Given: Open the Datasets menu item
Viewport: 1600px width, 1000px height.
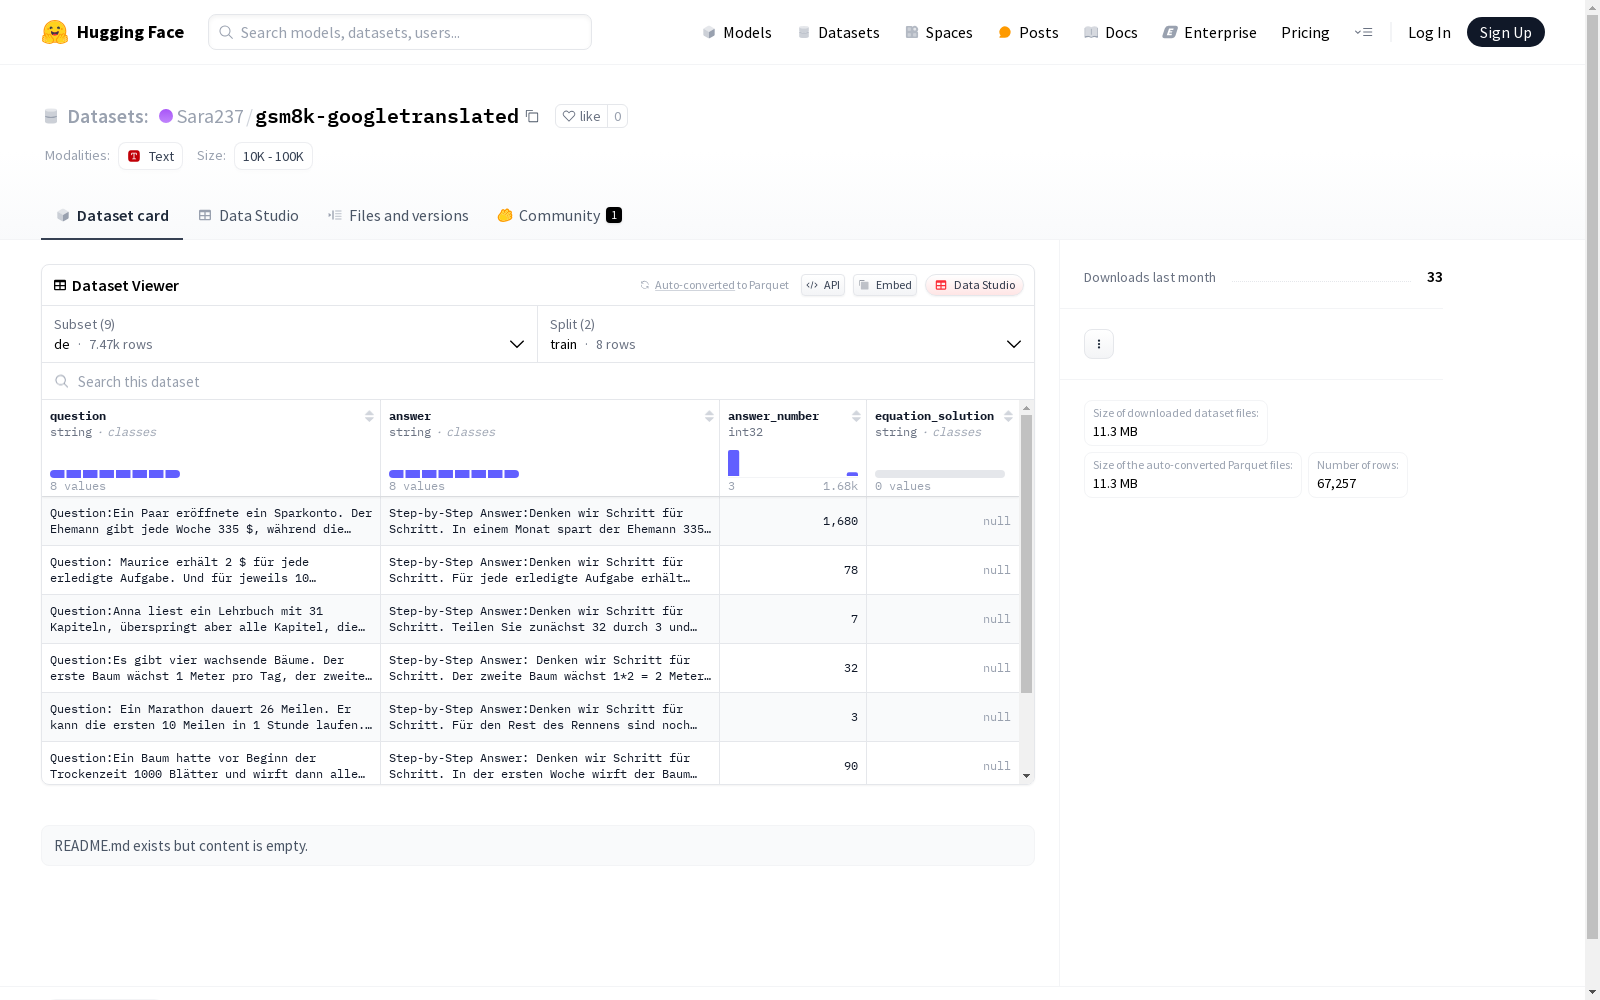Looking at the screenshot, I should tap(838, 32).
